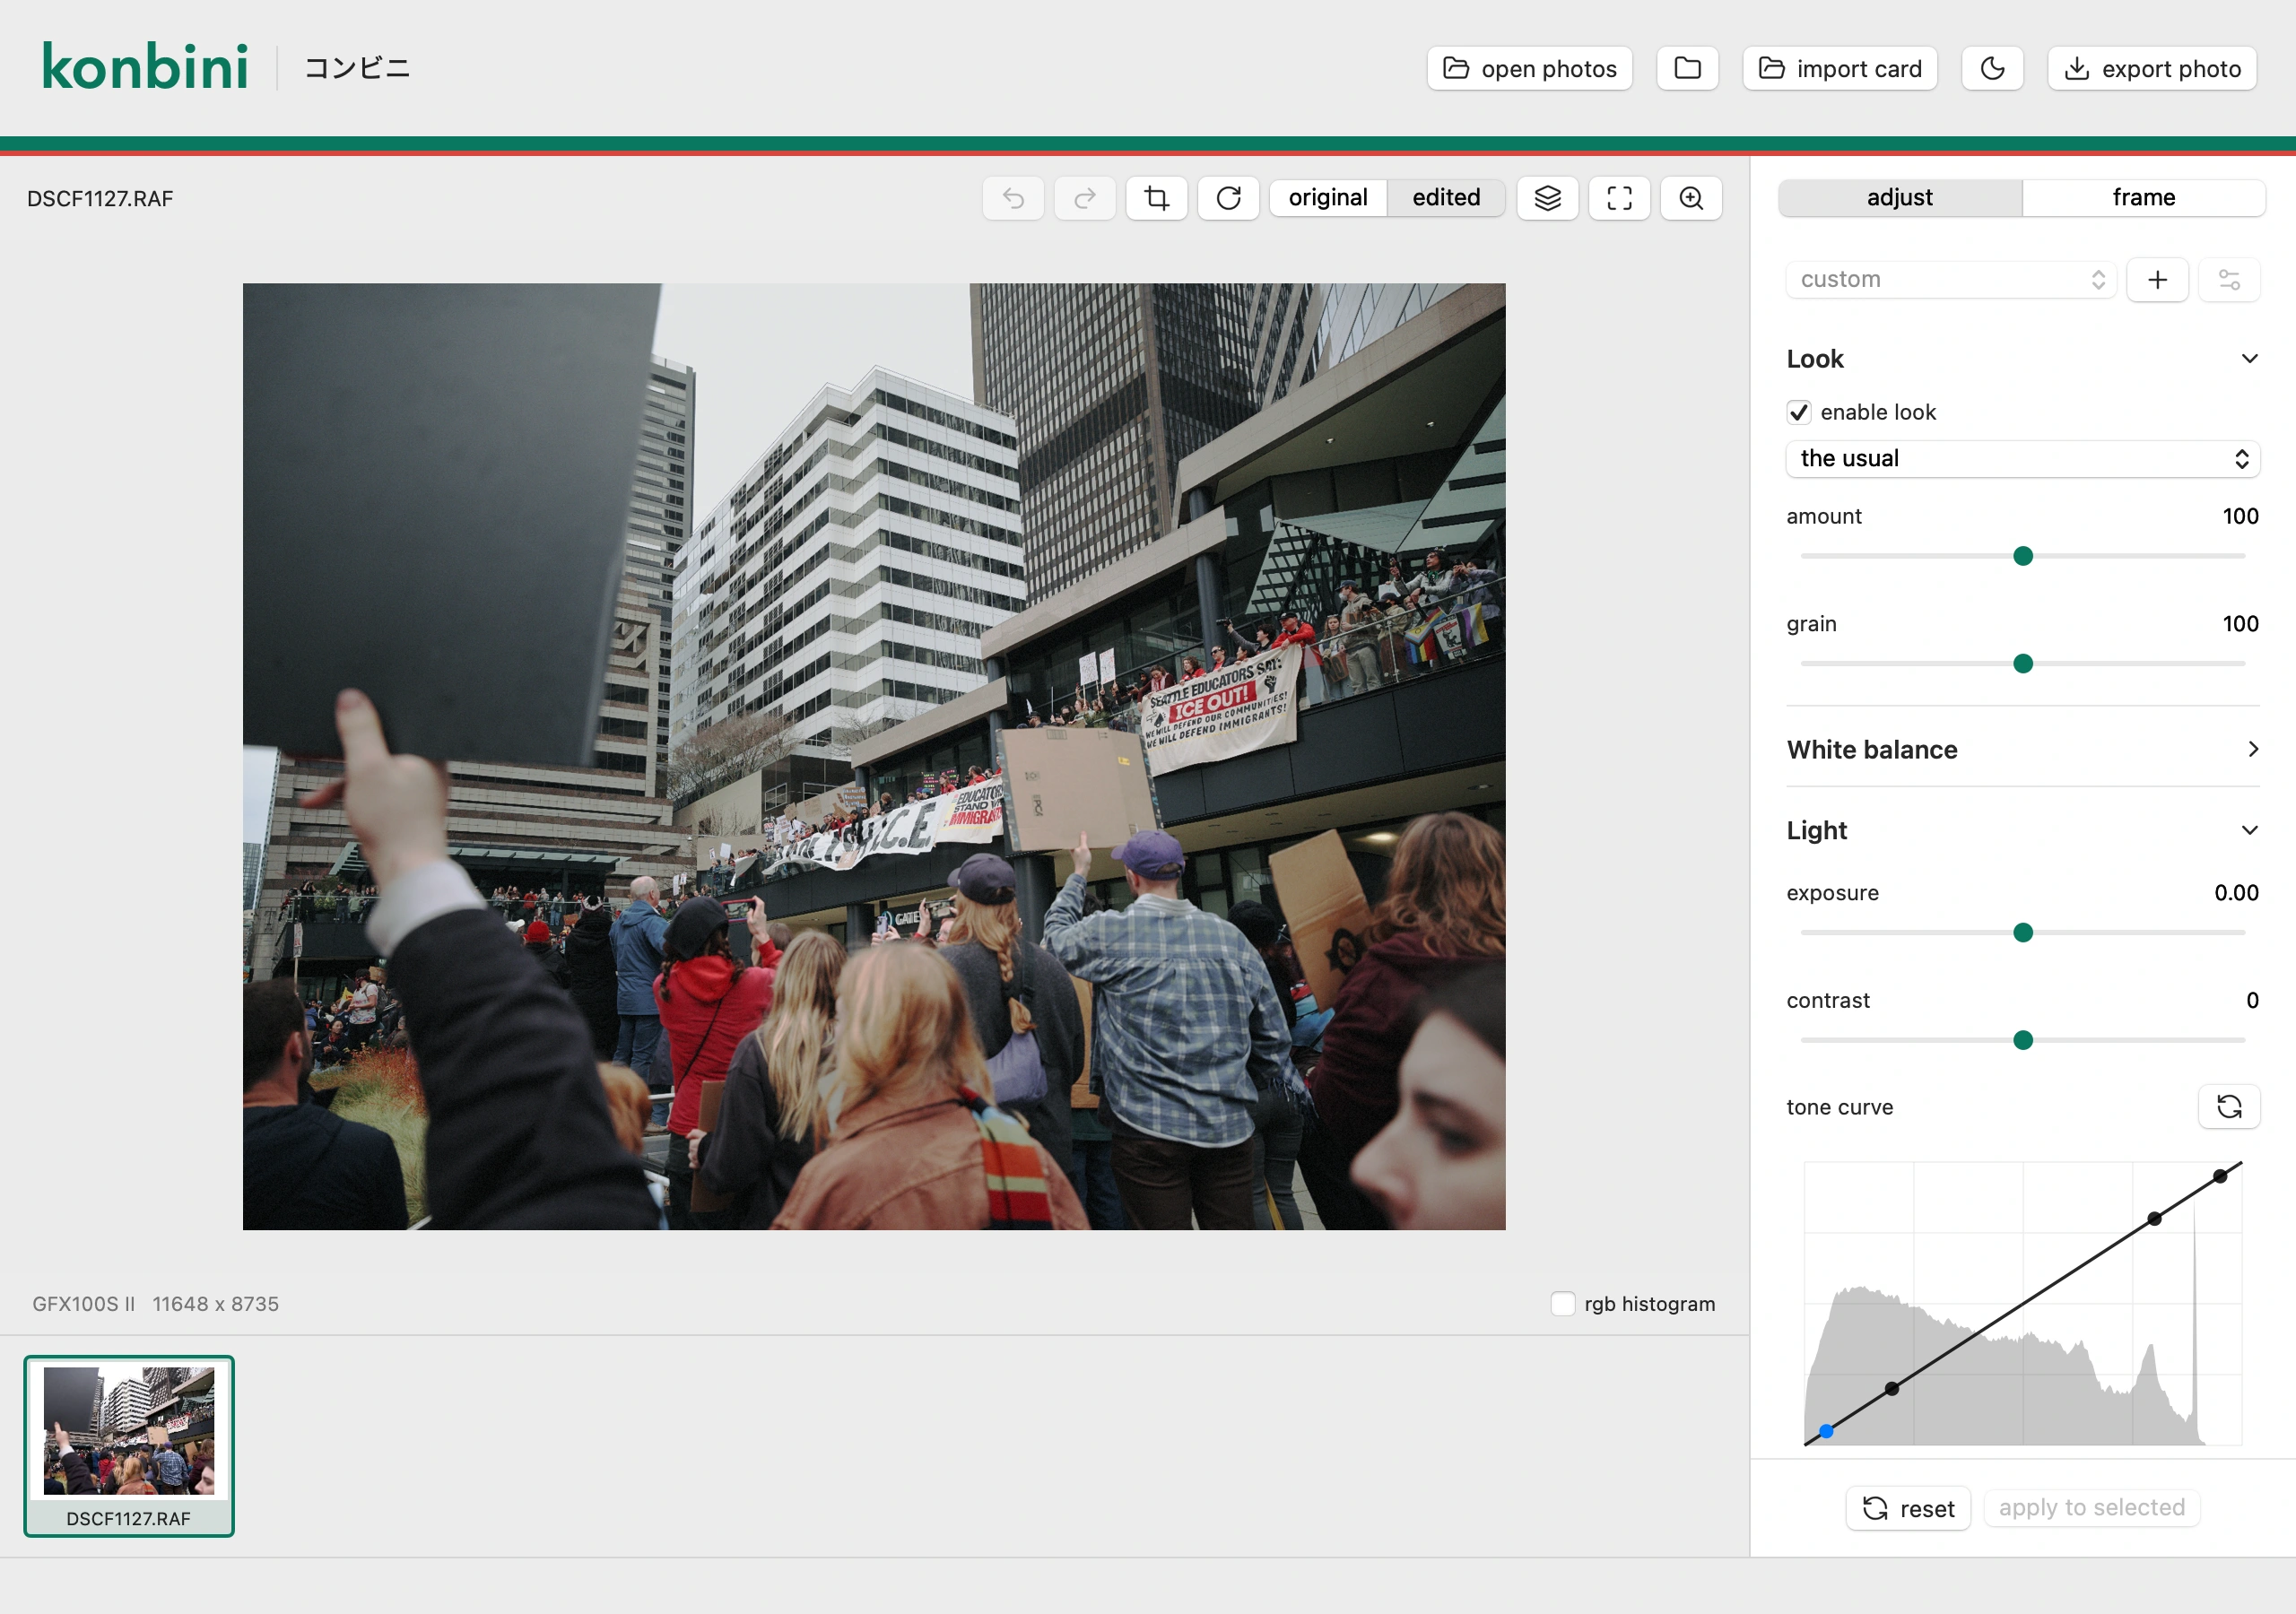Reset the tone curve with its refresh icon

[x=2230, y=1106]
